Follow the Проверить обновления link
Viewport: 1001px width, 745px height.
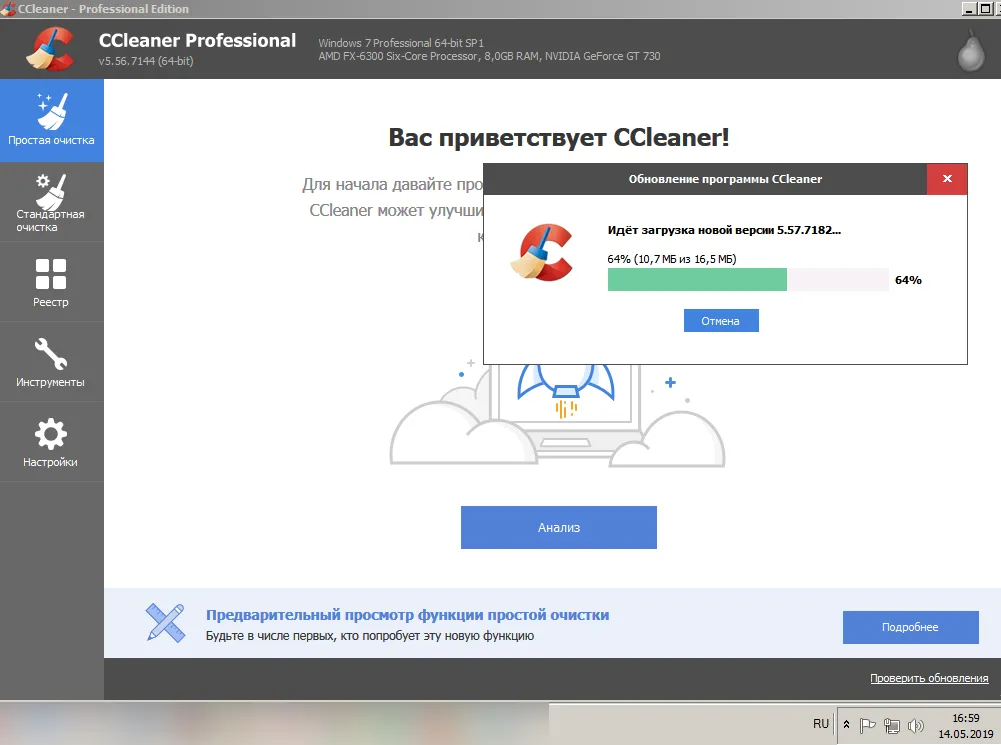coord(929,678)
